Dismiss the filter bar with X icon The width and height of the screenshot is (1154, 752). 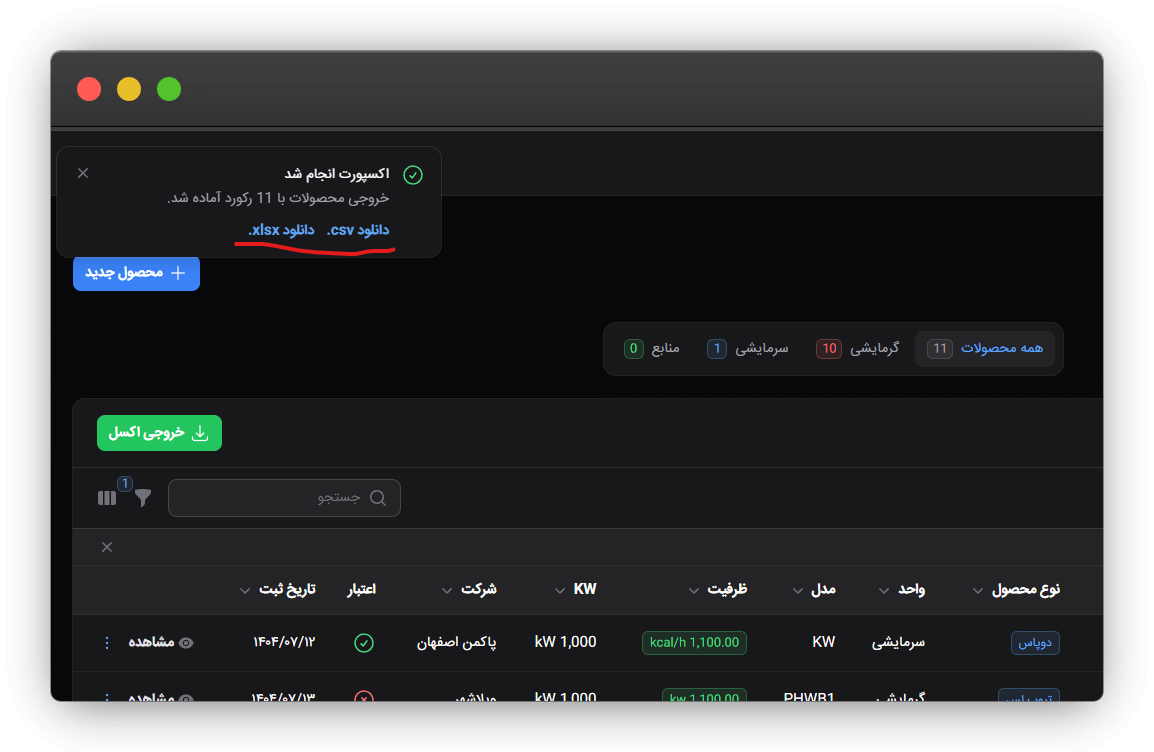pyautogui.click(x=107, y=547)
